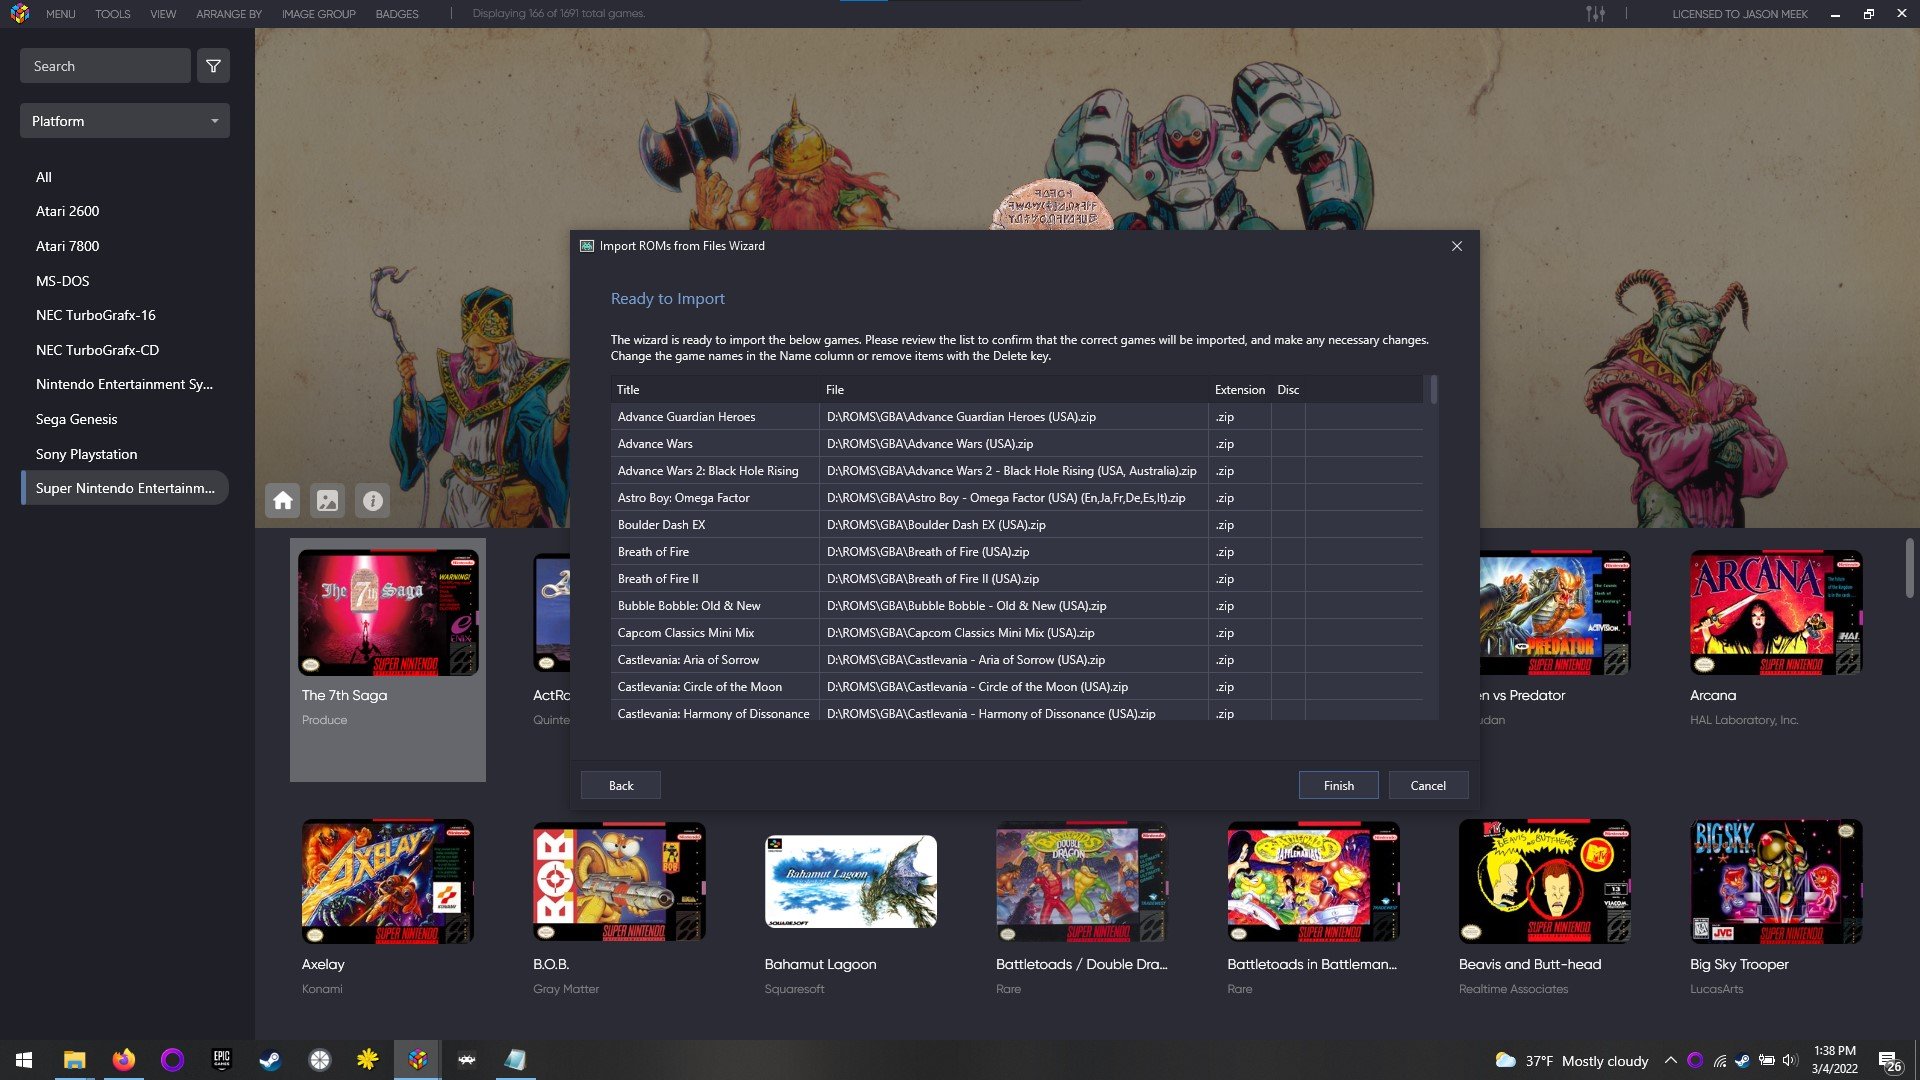Open the network icon in system tray
Screen dimensions: 1920x1080
(x=1719, y=1061)
